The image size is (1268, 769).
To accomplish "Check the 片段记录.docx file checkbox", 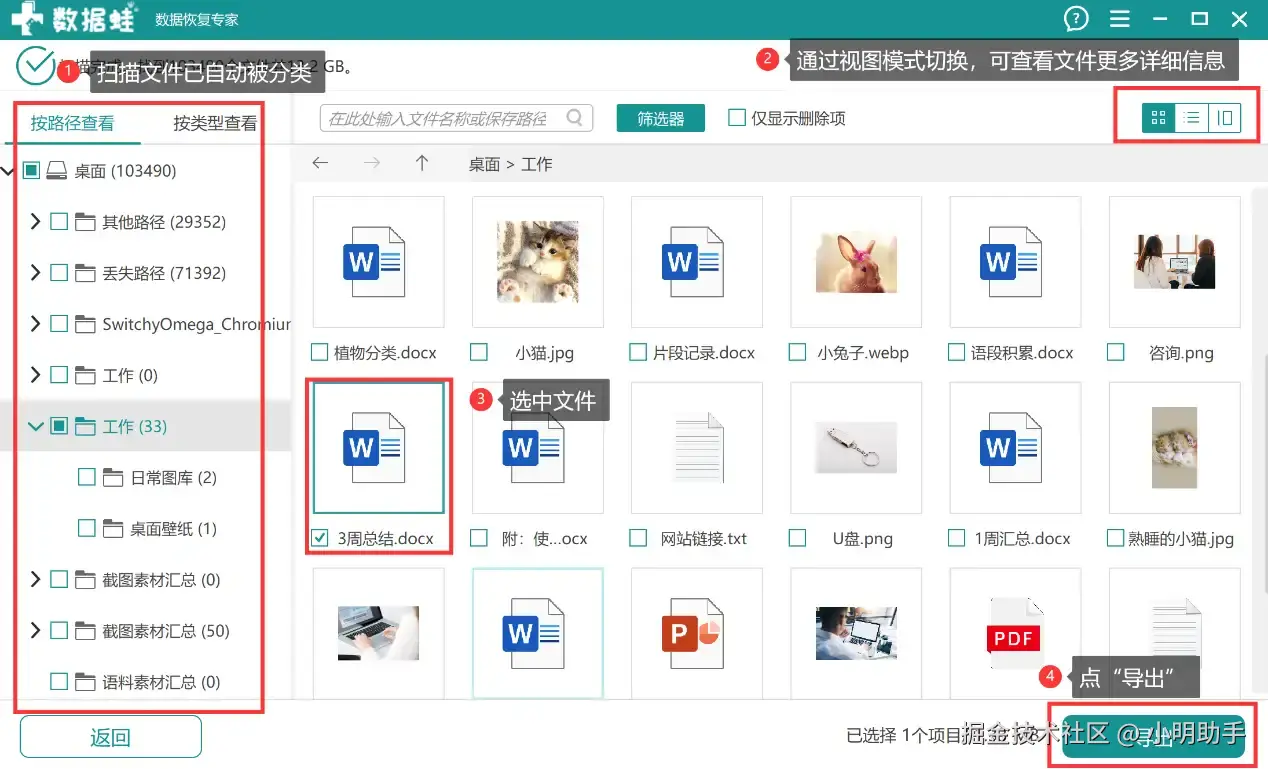I will pyautogui.click(x=638, y=353).
